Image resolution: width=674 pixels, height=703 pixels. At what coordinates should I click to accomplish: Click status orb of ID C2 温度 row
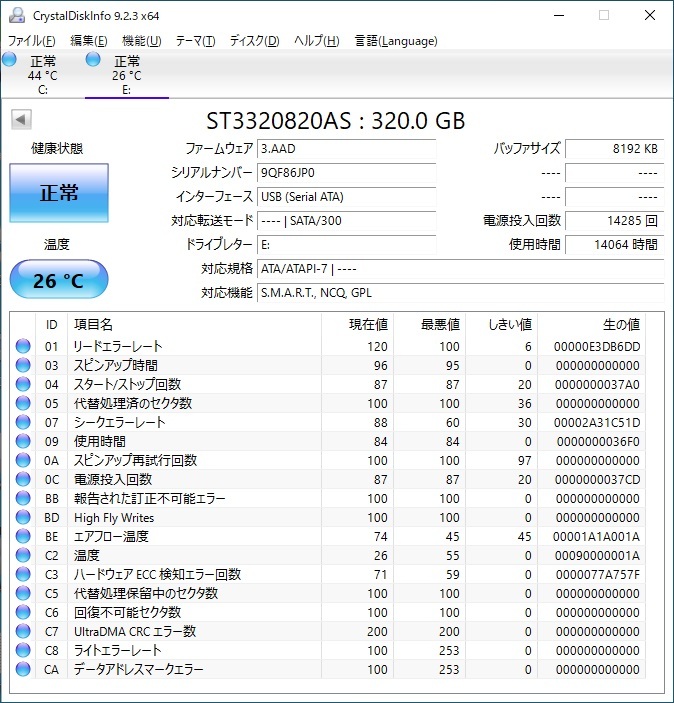23,555
